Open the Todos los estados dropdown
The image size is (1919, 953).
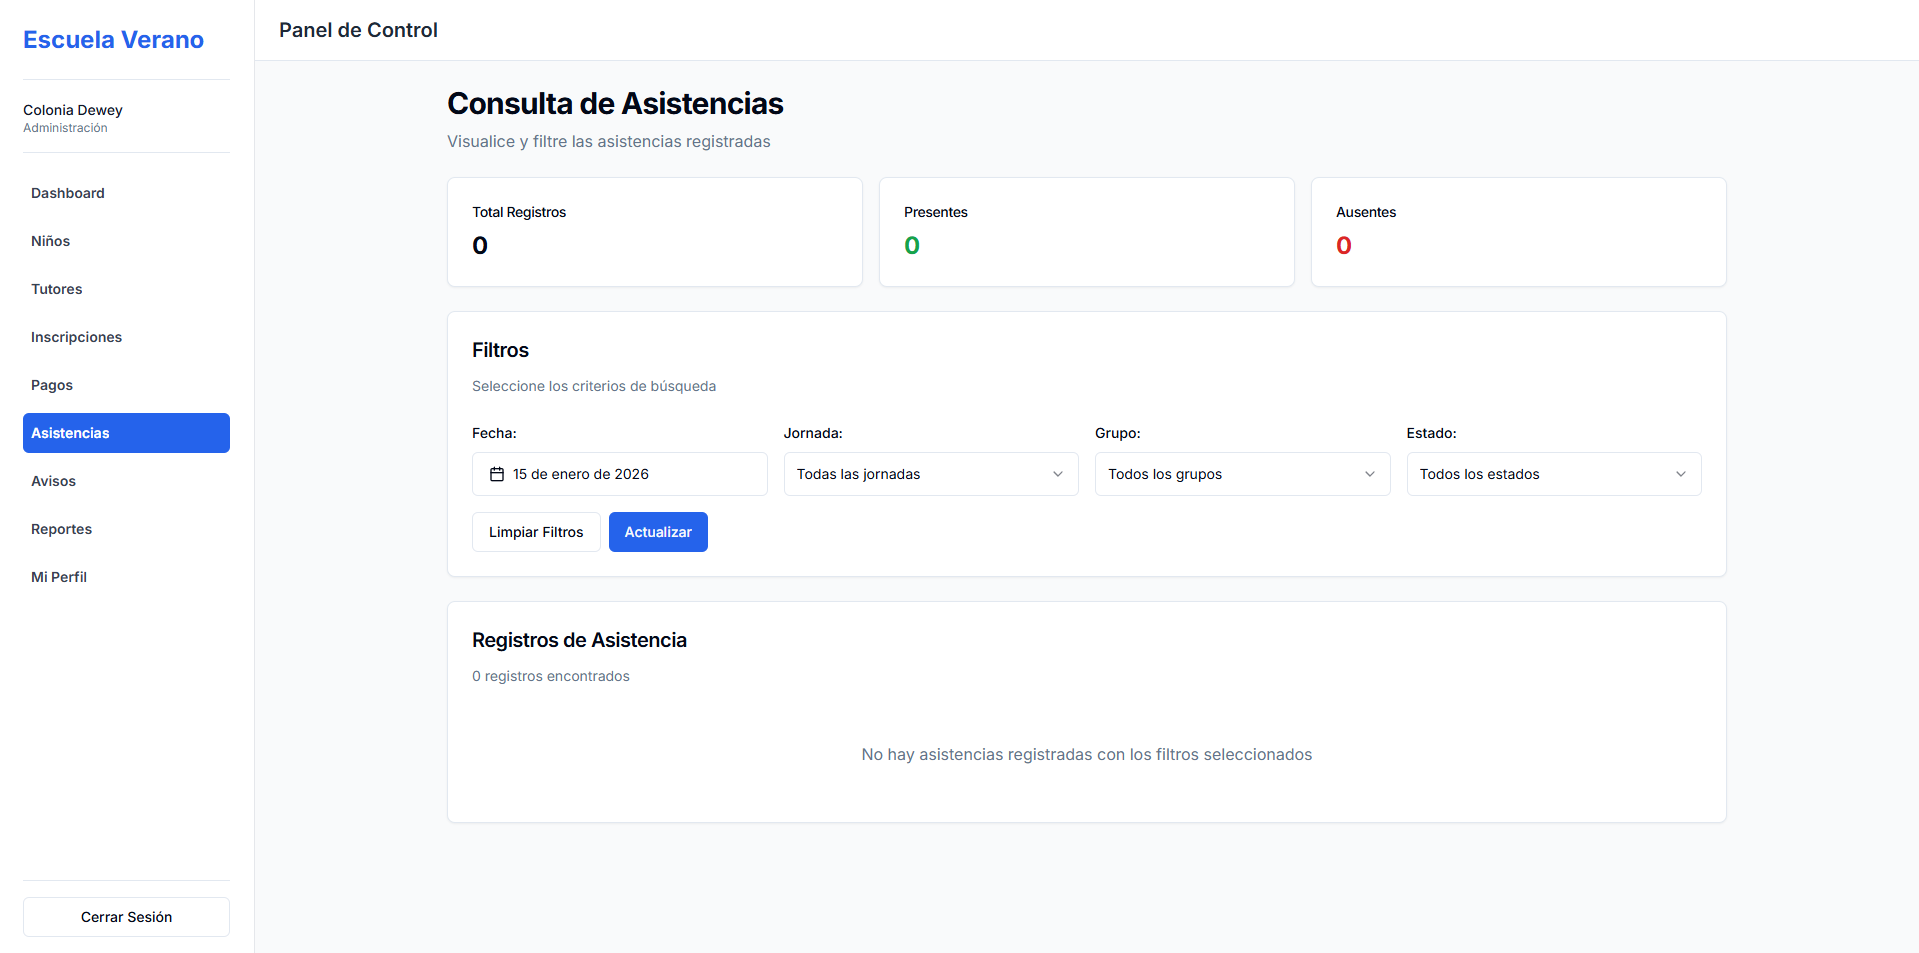click(x=1554, y=474)
